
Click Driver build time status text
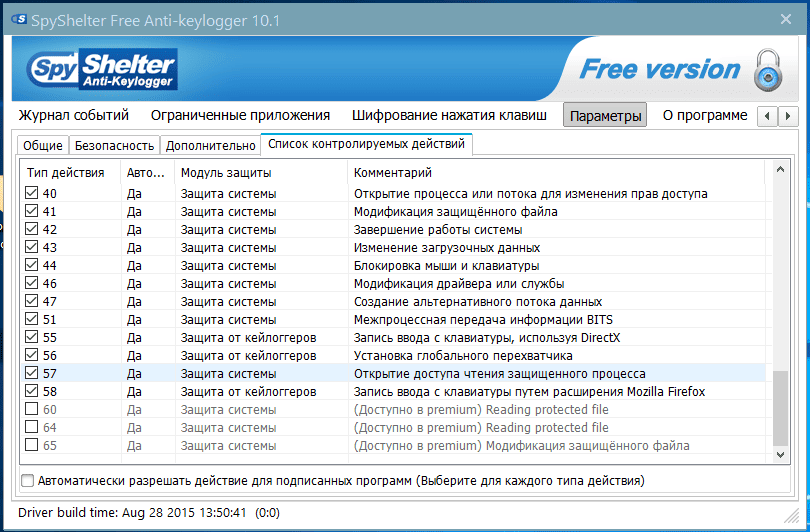[x=149, y=513]
